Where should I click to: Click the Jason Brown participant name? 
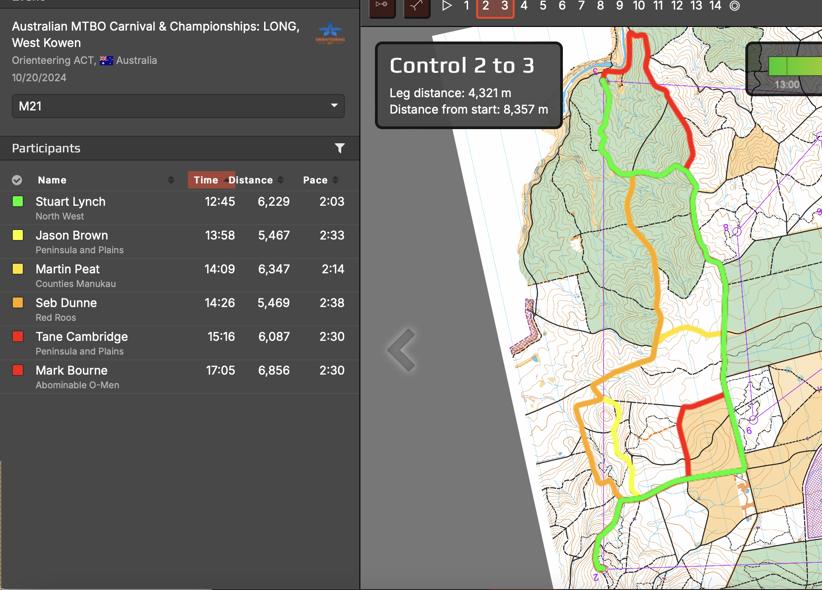click(x=72, y=235)
